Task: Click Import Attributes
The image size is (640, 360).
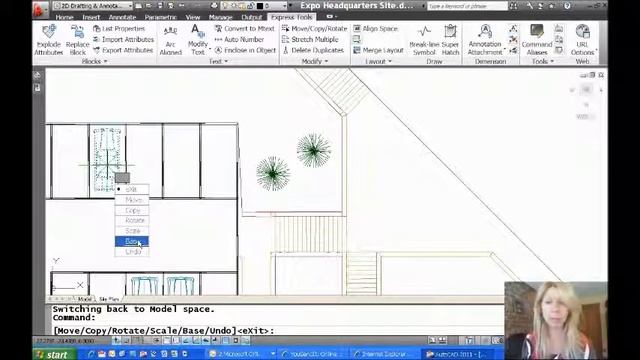Action: [x=123, y=40]
